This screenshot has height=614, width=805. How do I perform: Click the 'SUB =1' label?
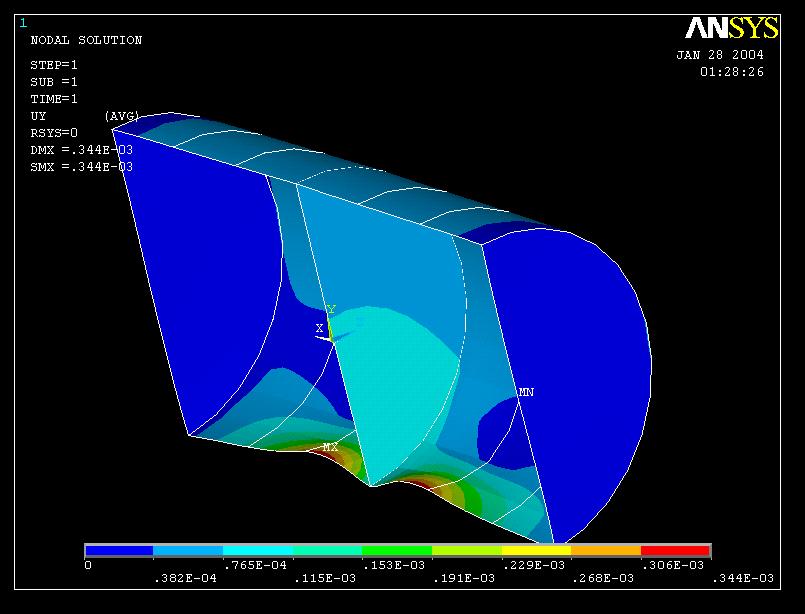(54, 82)
